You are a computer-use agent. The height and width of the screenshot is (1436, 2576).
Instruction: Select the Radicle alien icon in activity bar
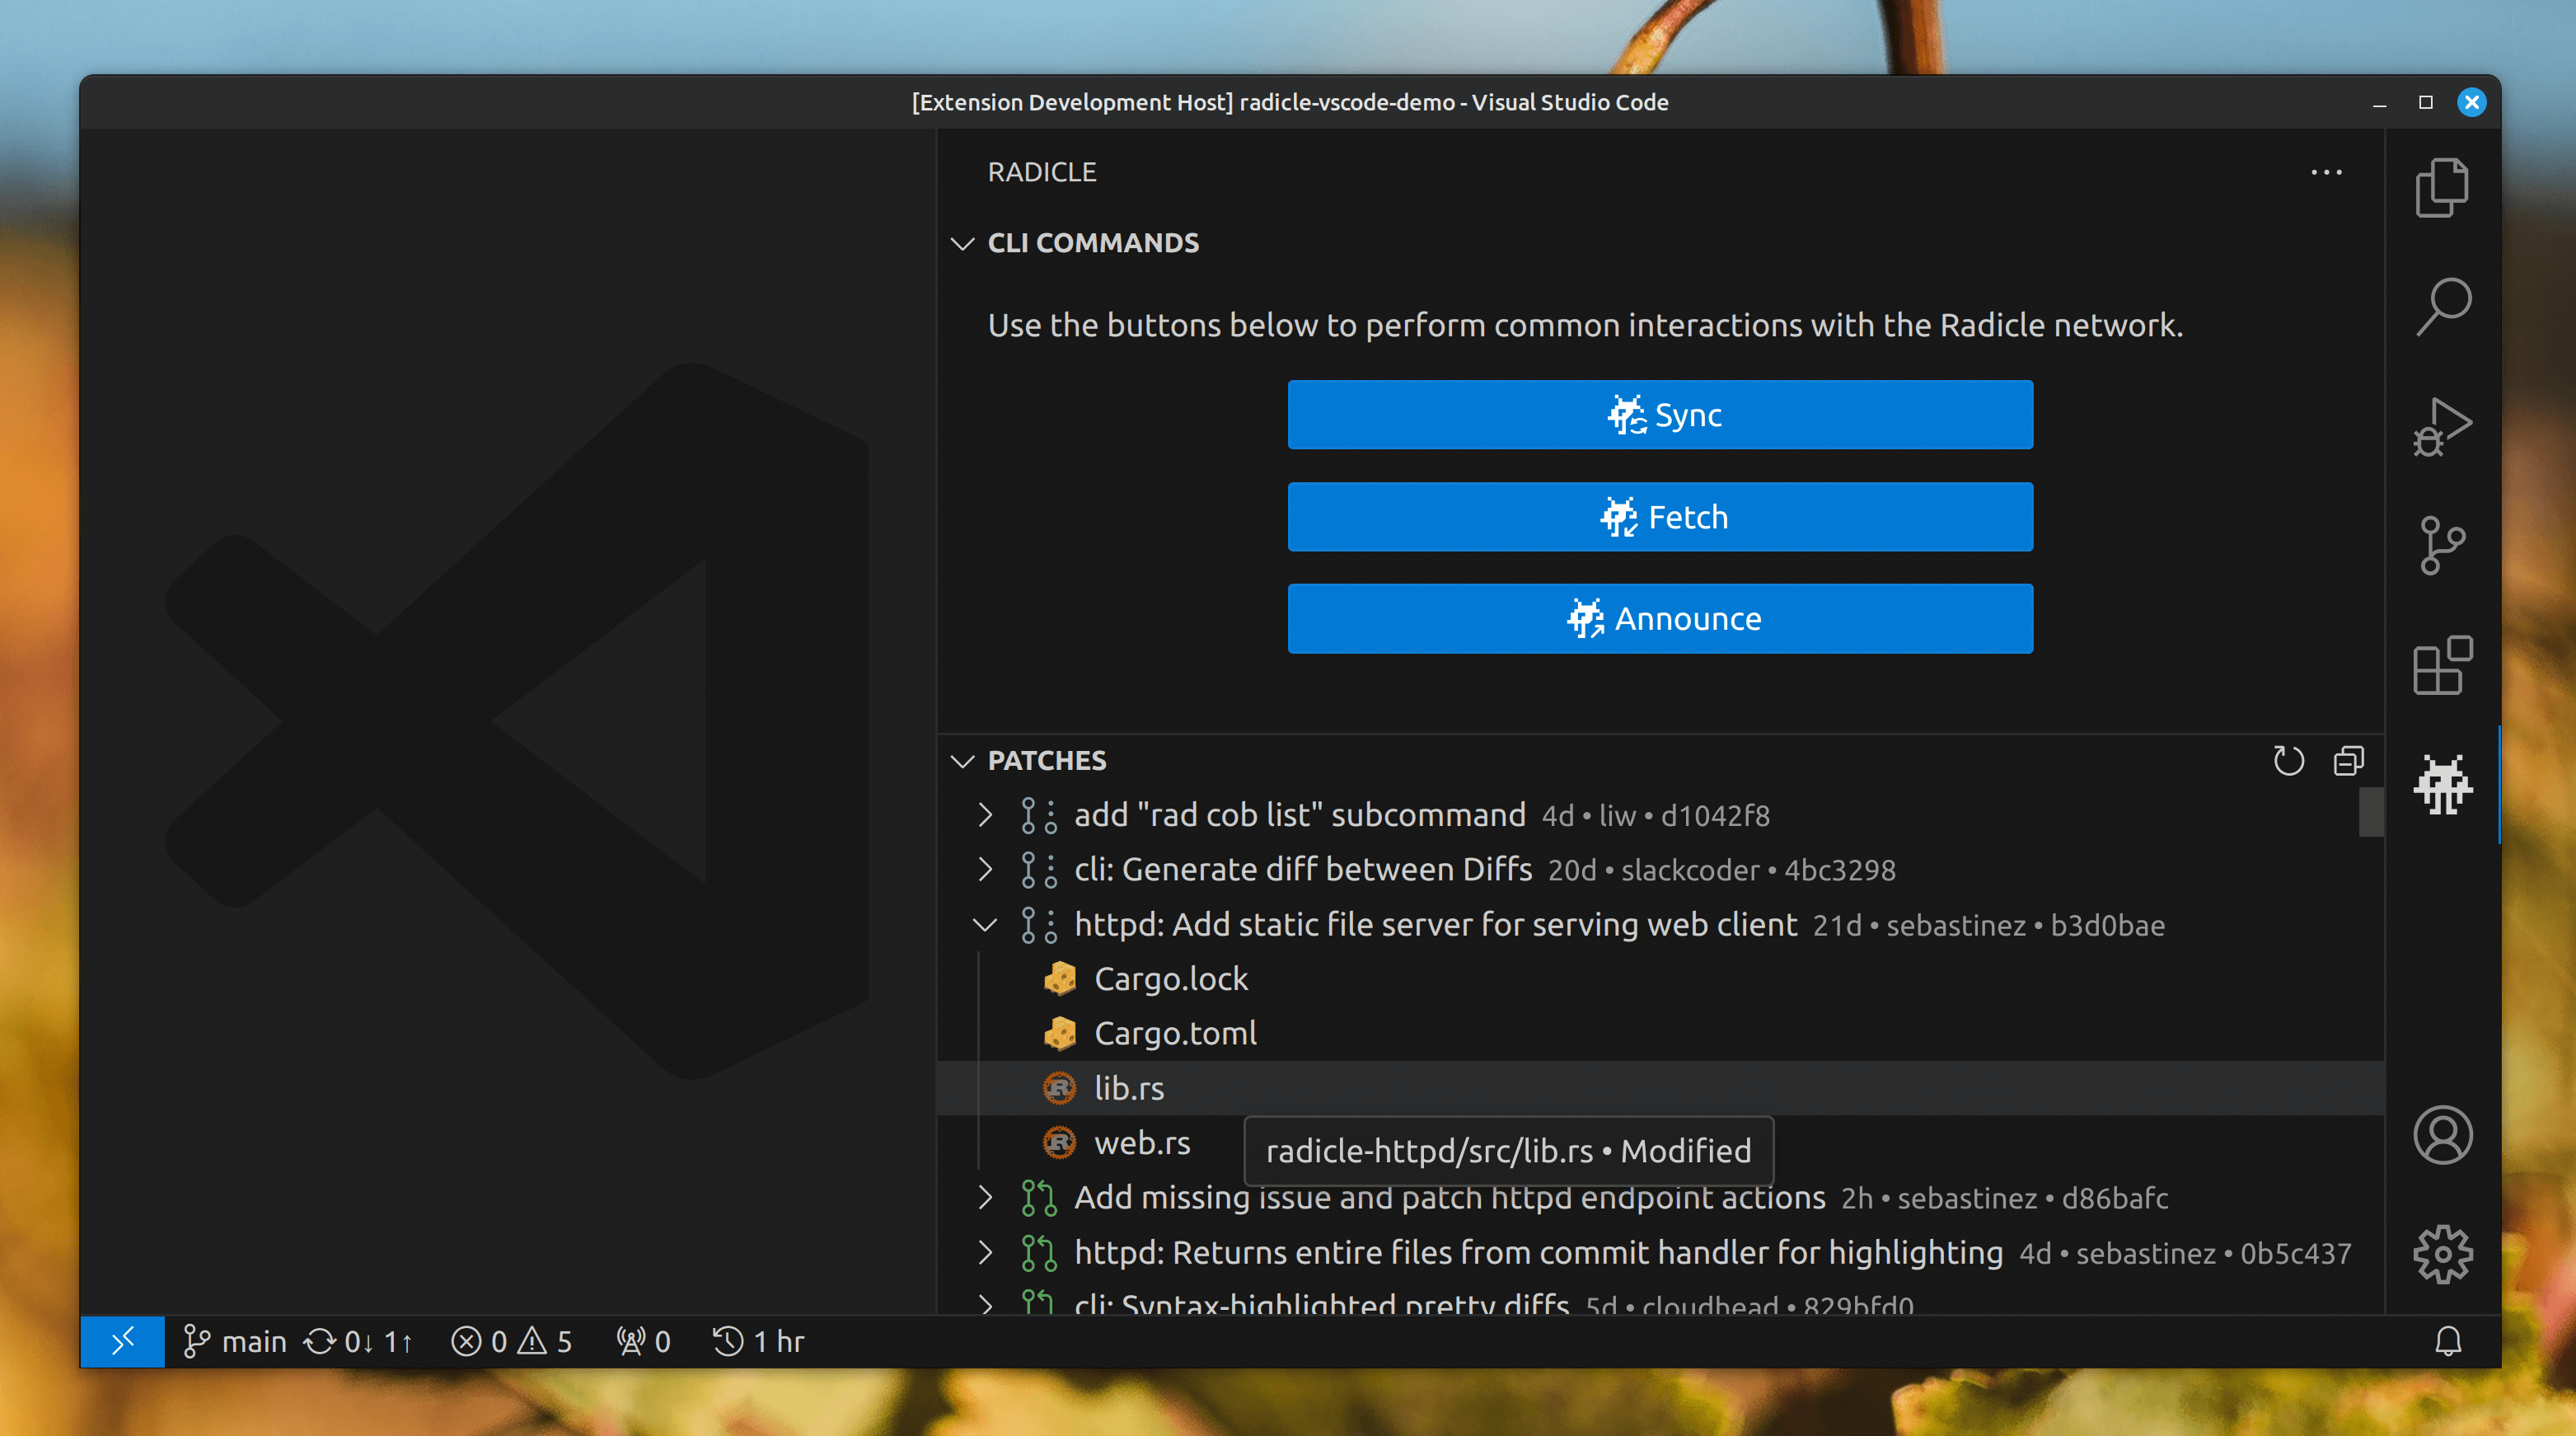click(2441, 785)
